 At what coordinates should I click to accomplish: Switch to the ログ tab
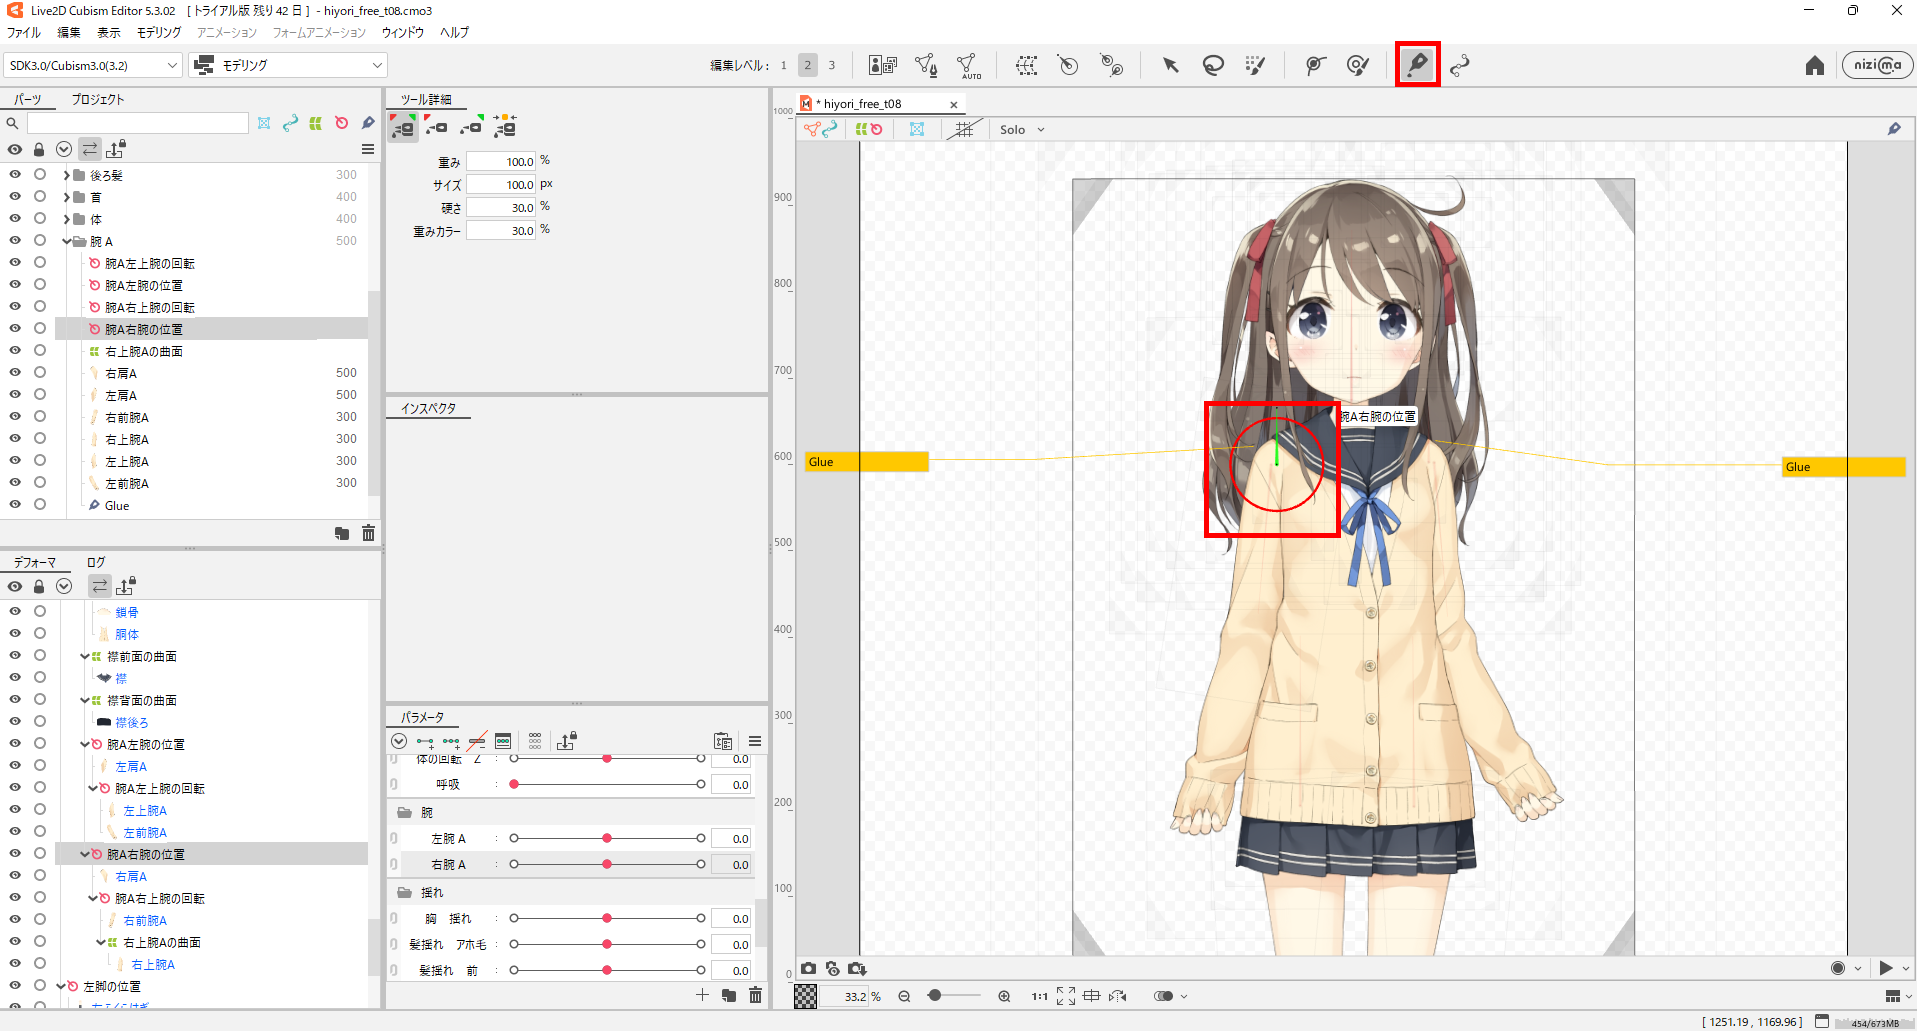point(96,562)
